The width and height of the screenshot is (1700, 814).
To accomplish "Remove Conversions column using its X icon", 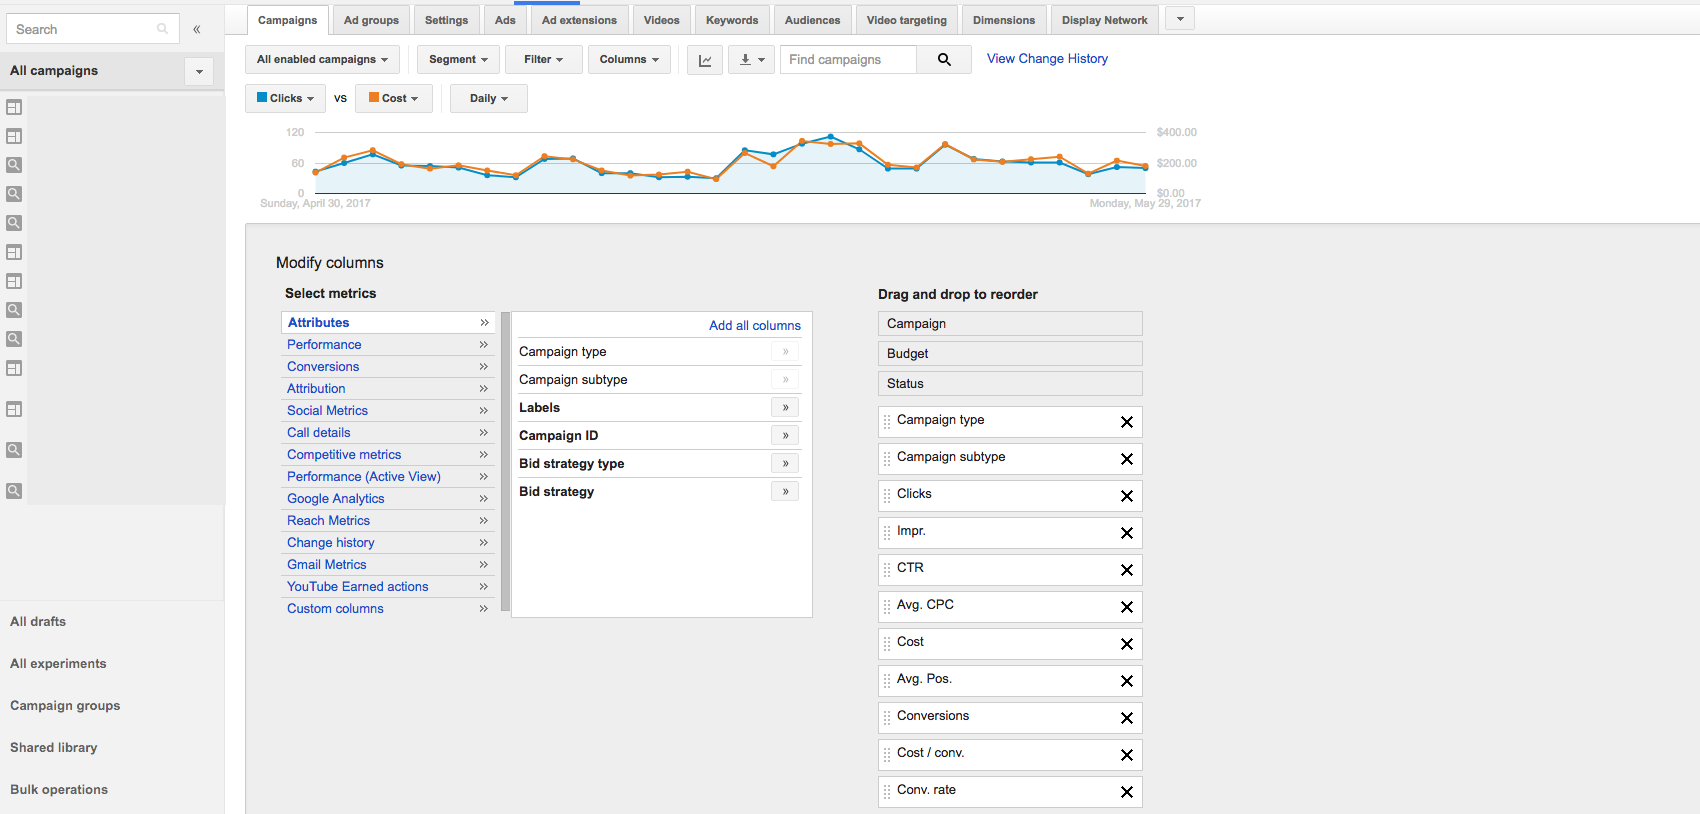I will (1126, 718).
